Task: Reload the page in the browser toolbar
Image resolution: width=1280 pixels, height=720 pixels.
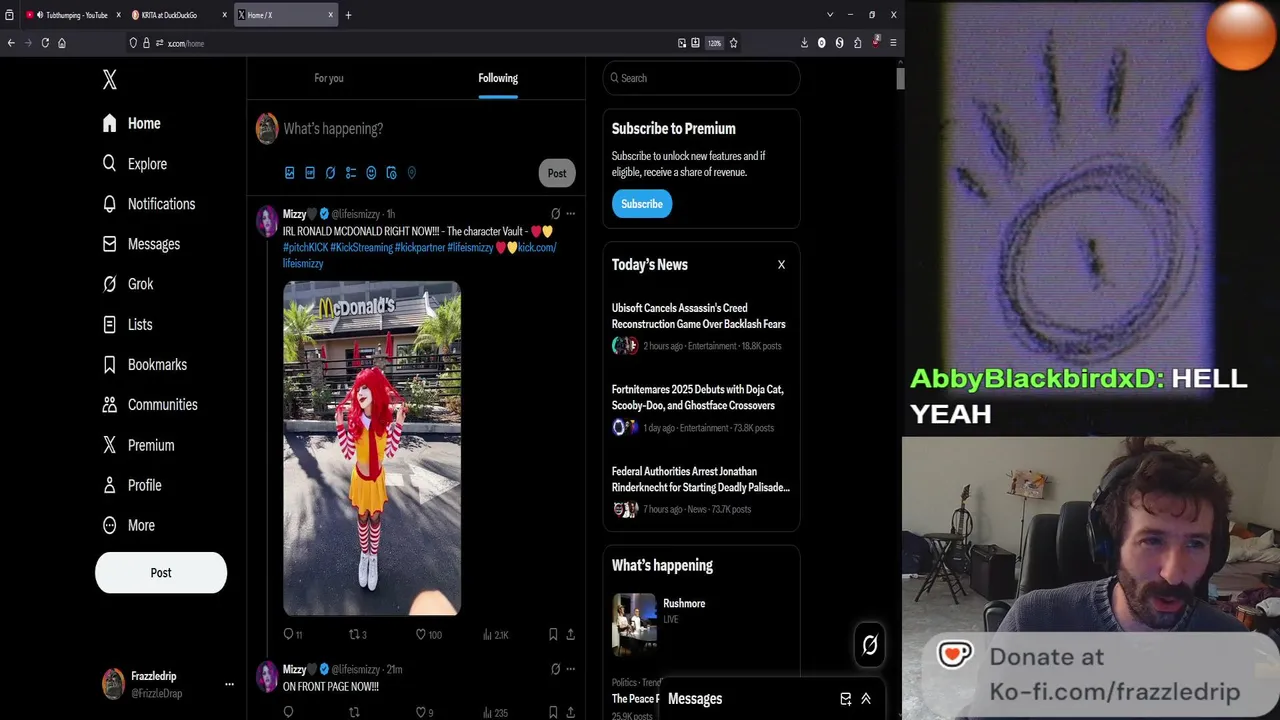Action: [45, 43]
